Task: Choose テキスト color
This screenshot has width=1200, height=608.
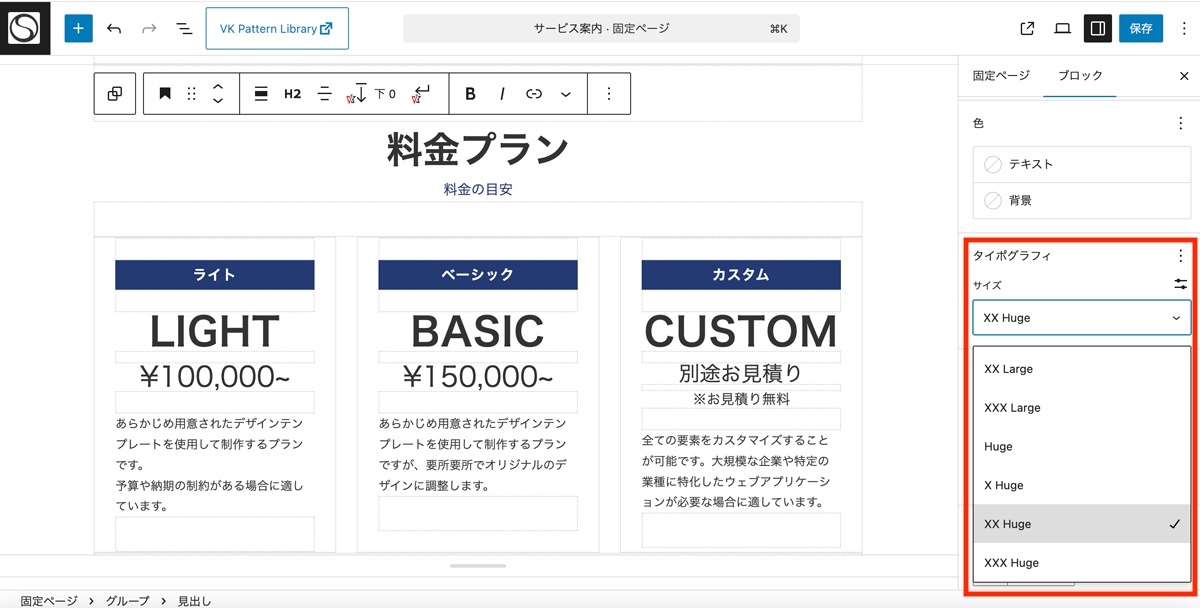Action: click(x=1082, y=164)
